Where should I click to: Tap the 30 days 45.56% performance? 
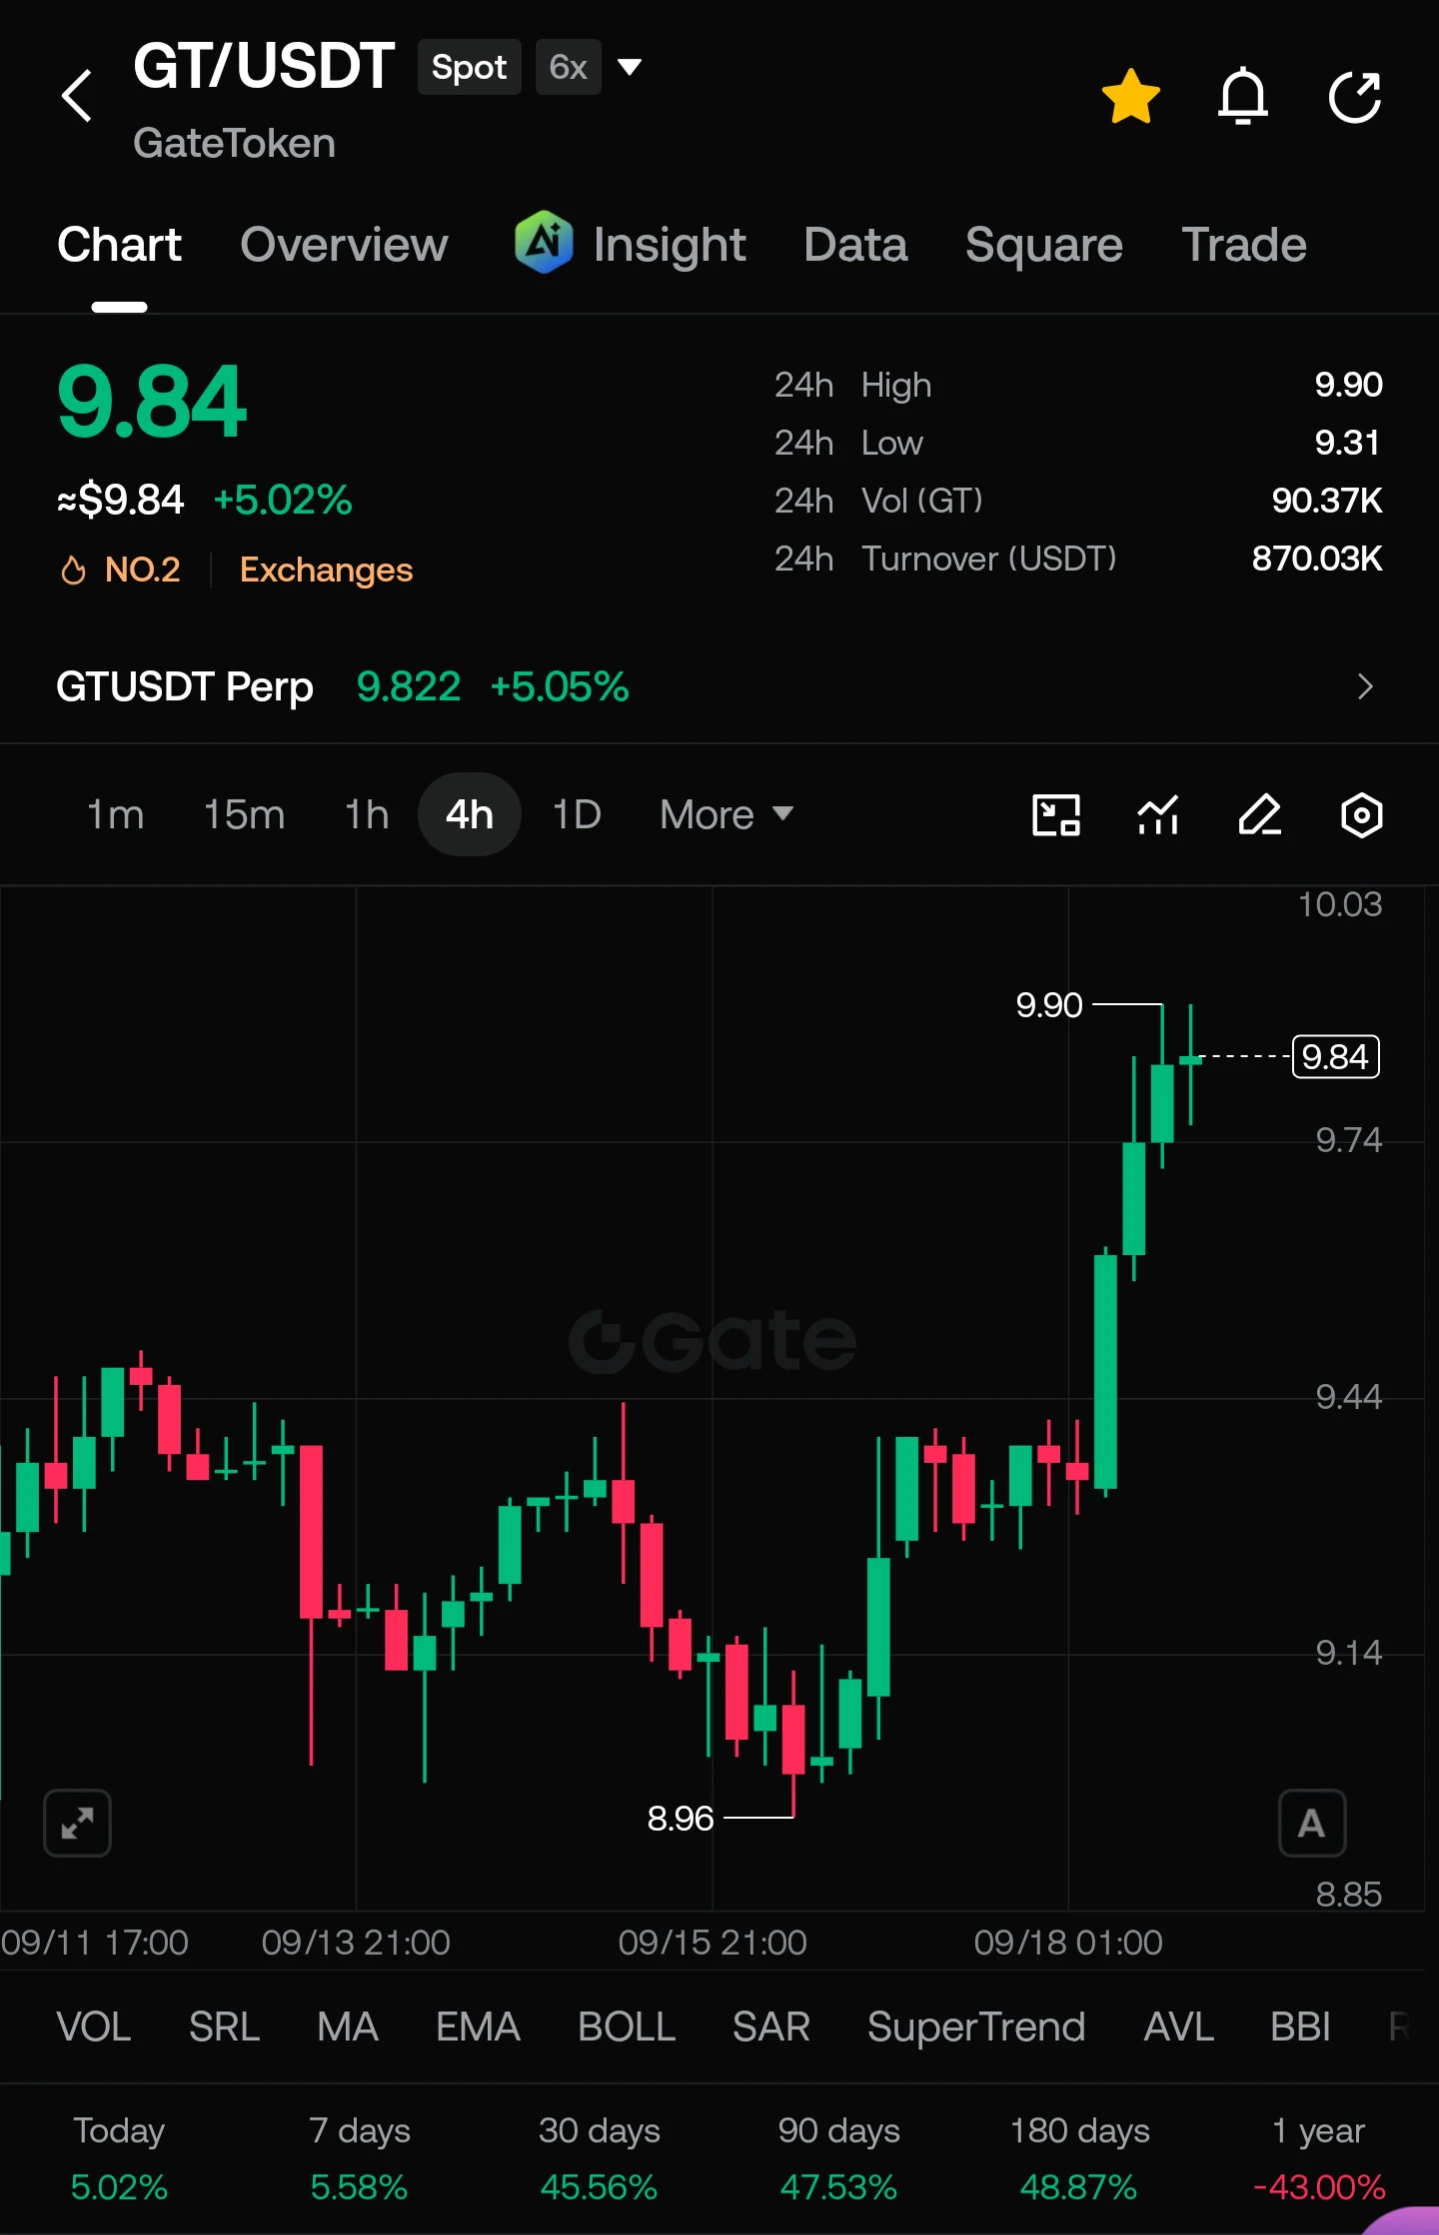(x=599, y=2159)
